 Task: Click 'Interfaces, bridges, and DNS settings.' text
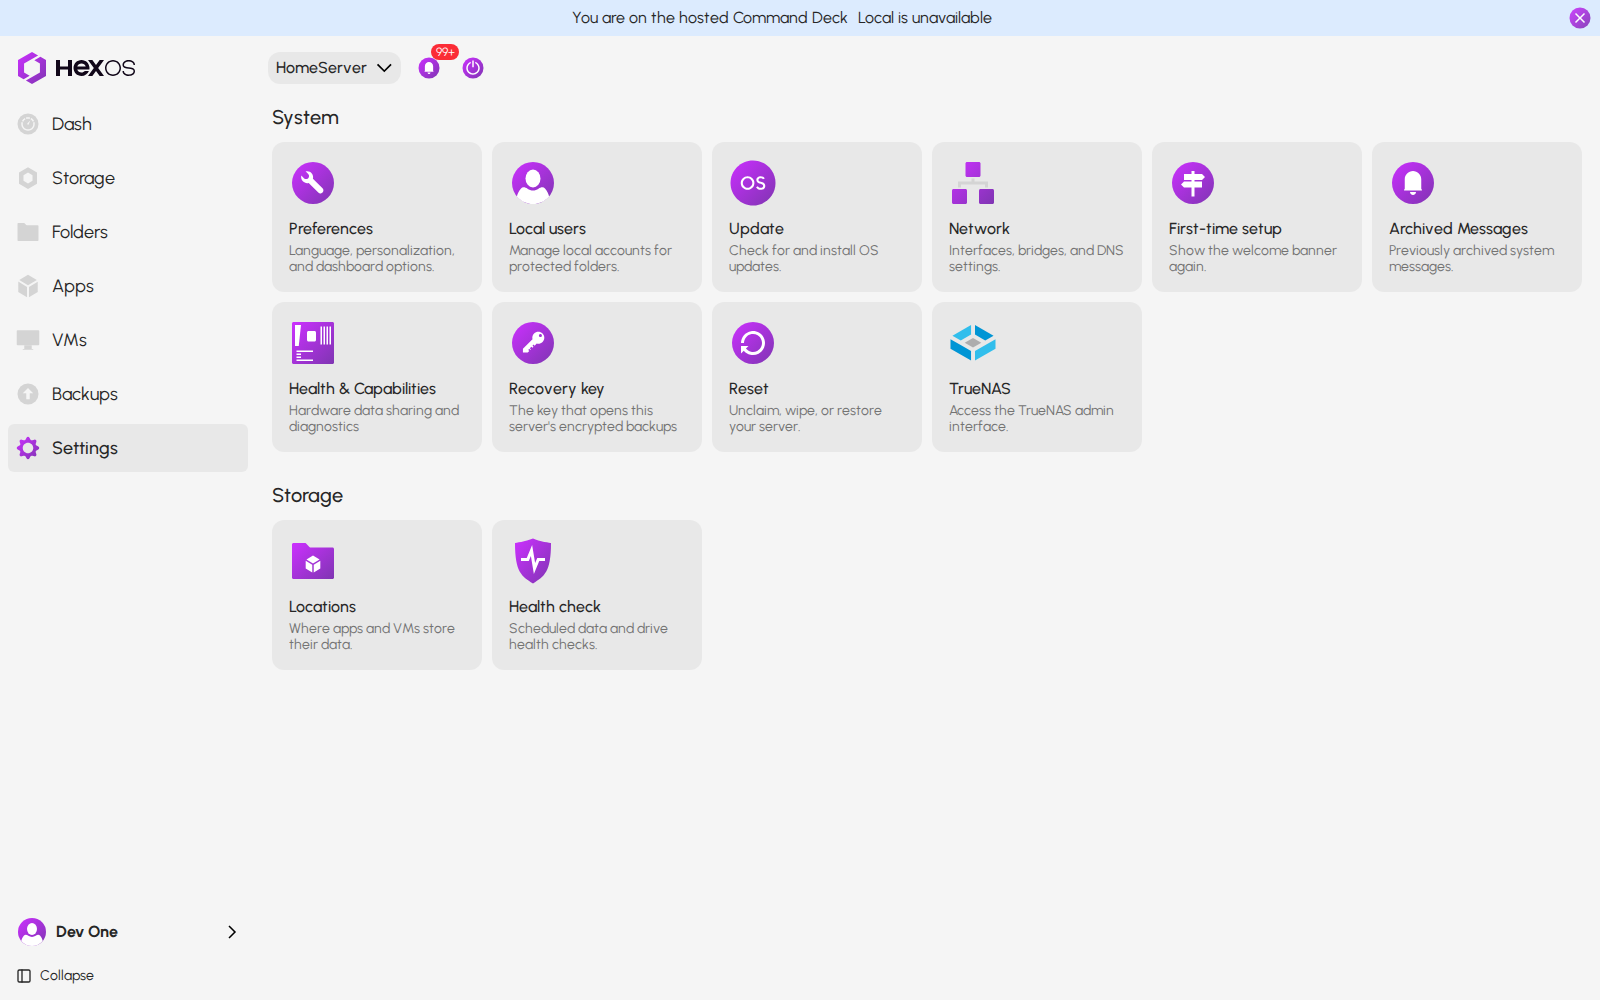click(1036, 259)
